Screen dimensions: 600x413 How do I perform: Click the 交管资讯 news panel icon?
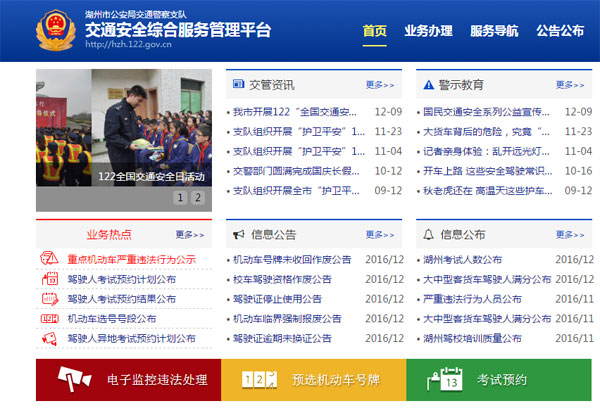click(238, 84)
